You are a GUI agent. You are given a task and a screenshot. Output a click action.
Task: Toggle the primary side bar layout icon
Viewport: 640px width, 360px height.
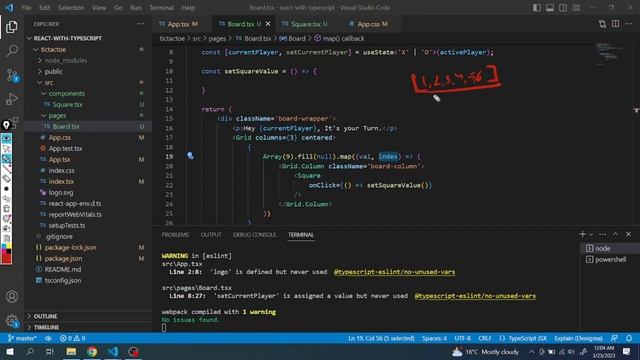pos(537,8)
